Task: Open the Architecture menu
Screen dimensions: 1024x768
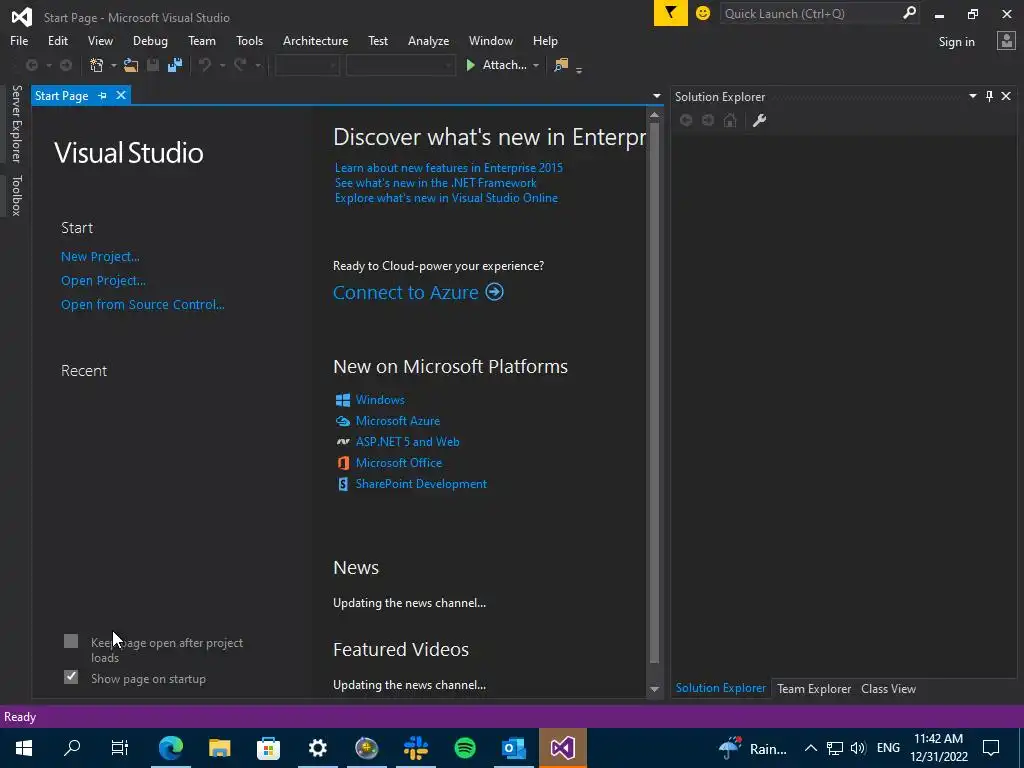Action: 315,40
